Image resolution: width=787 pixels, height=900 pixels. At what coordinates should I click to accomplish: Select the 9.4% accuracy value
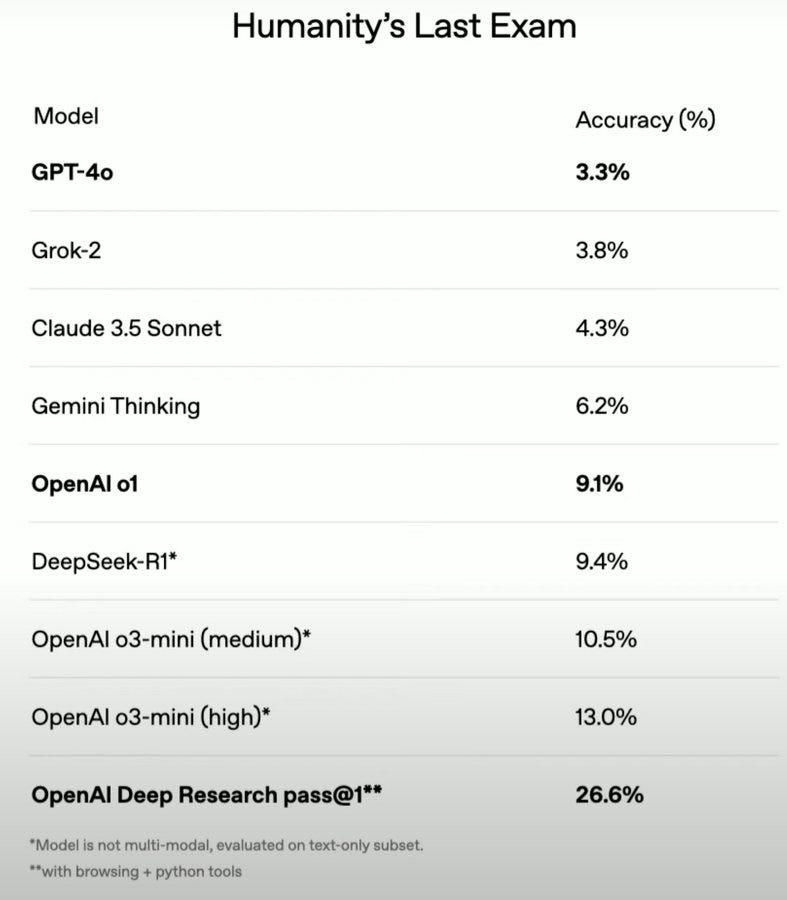pyautogui.click(x=602, y=561)
